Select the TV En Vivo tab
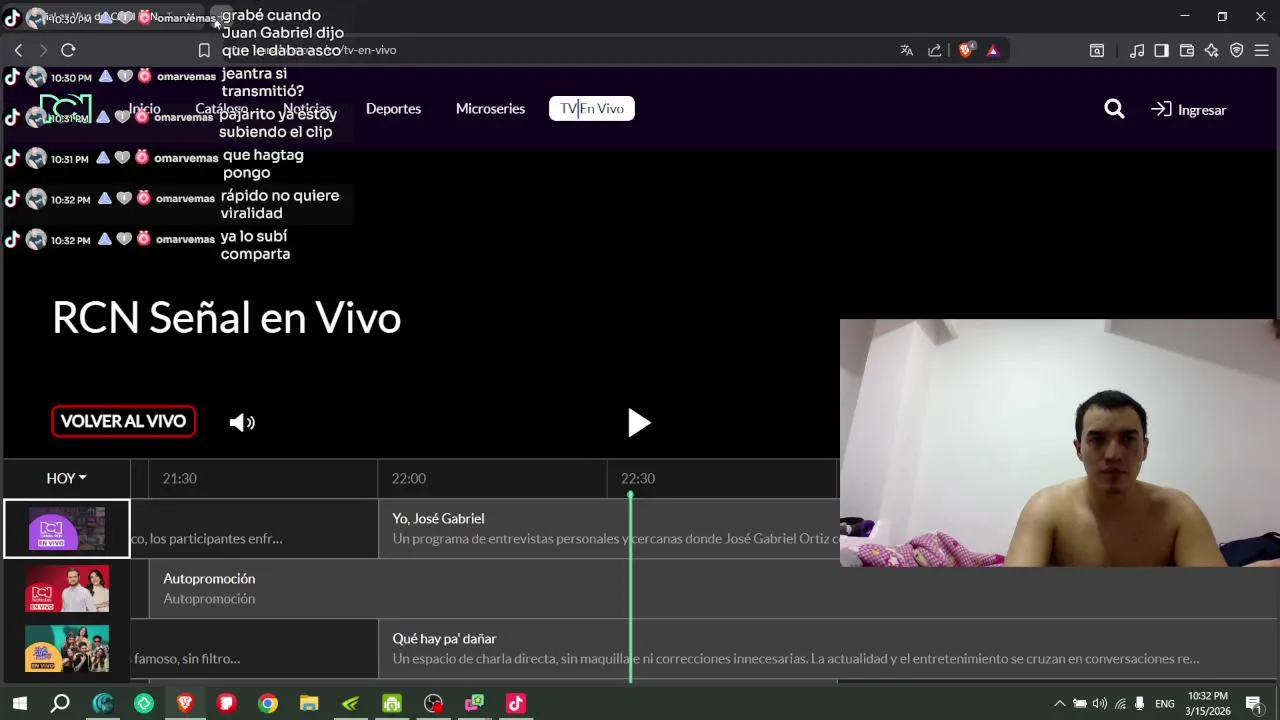This screenshot has height=720, width=1280. pos(592,108)
